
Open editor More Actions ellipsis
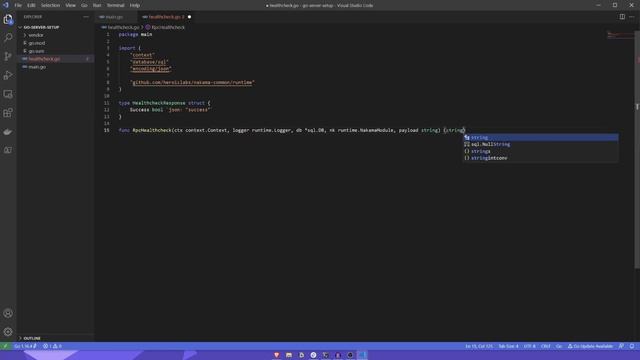coord(631,17)
